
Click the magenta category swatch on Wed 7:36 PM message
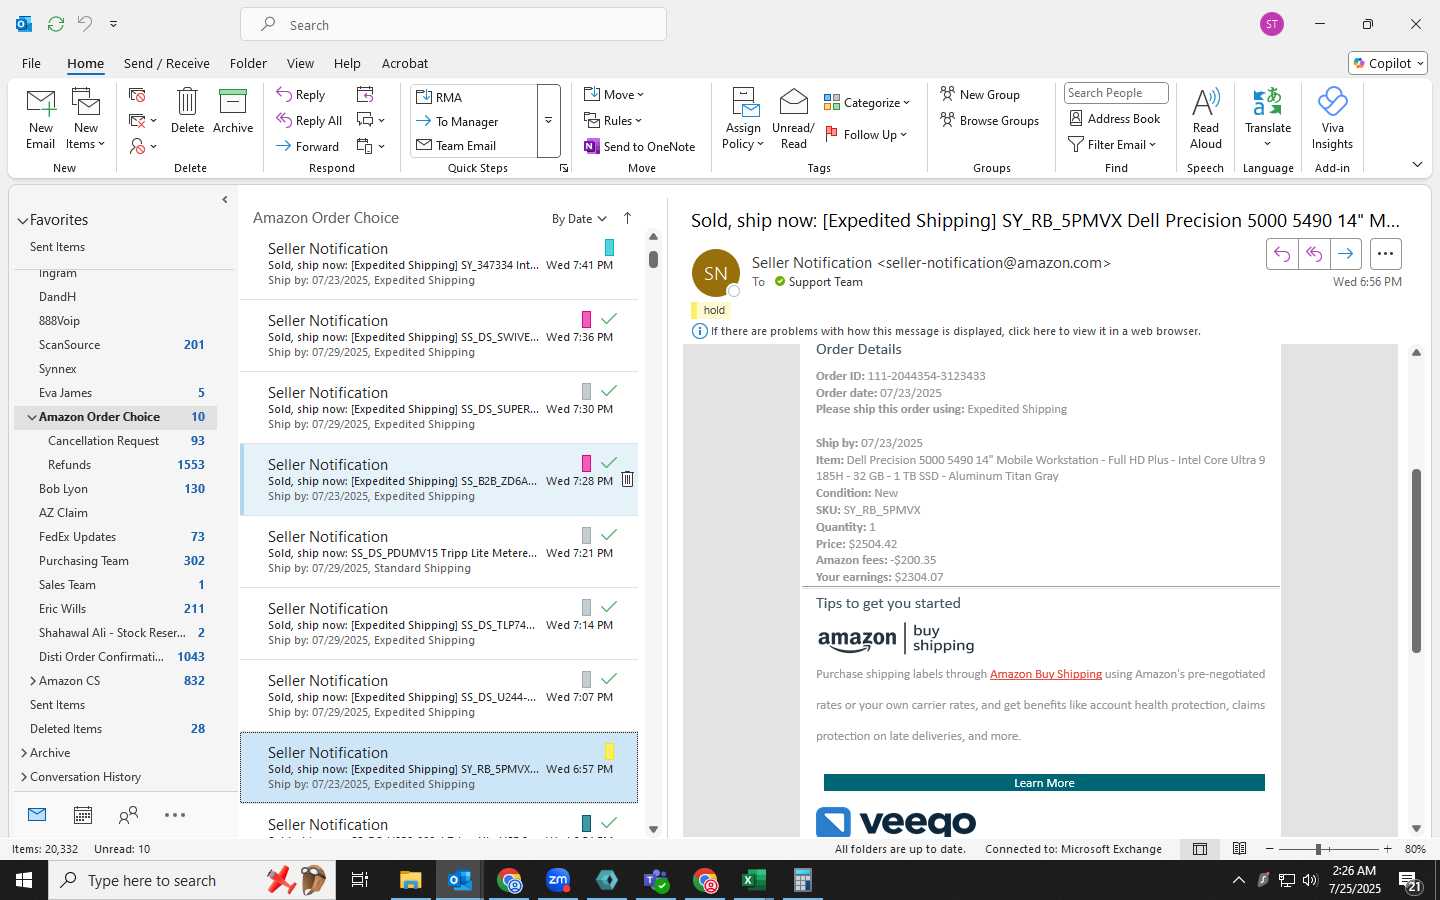586,319
